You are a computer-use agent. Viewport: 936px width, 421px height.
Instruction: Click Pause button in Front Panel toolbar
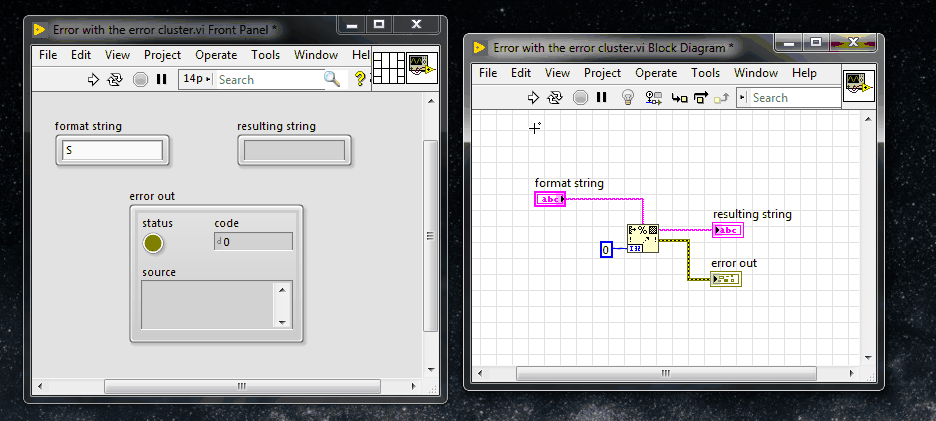[x=161, y=79]
